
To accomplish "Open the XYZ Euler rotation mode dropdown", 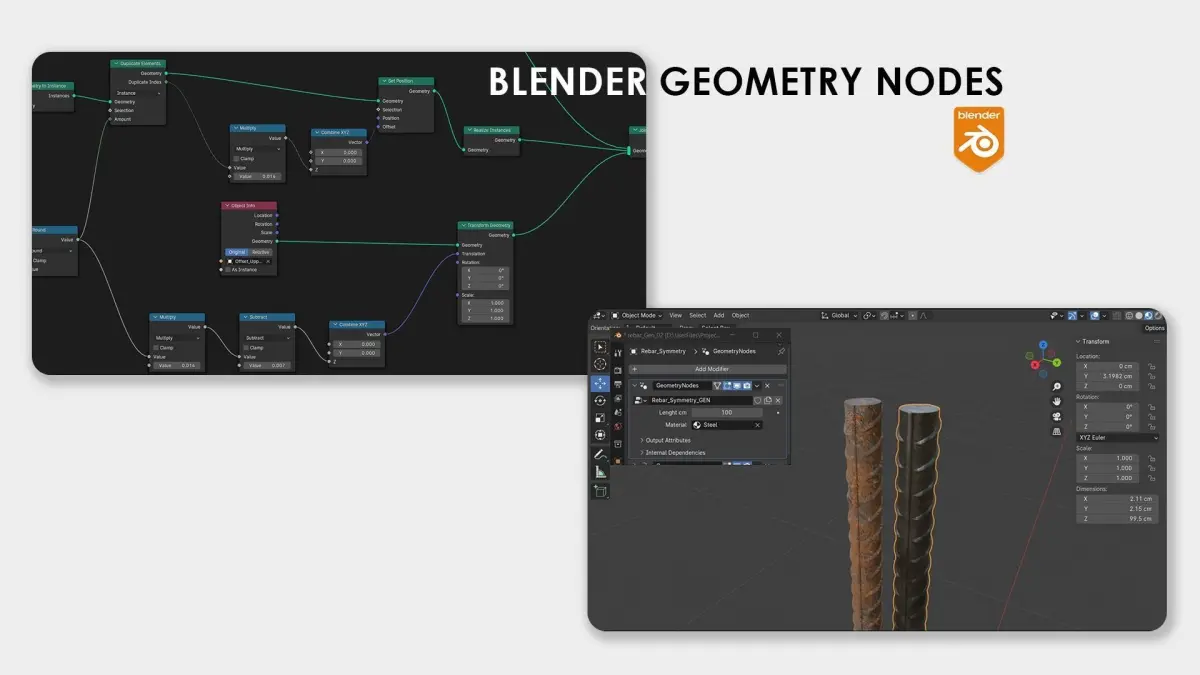I will pyautogui.click(x=1117, y=437).
